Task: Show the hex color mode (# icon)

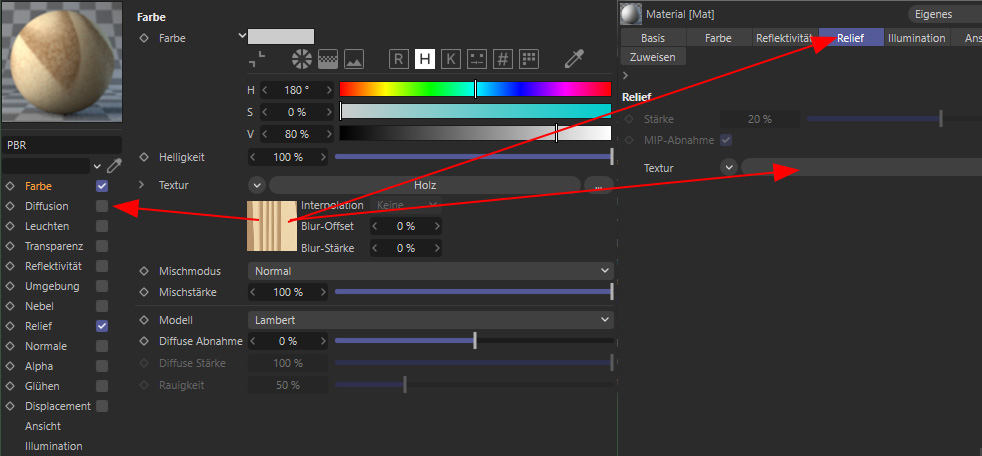Action: (502, 60)
